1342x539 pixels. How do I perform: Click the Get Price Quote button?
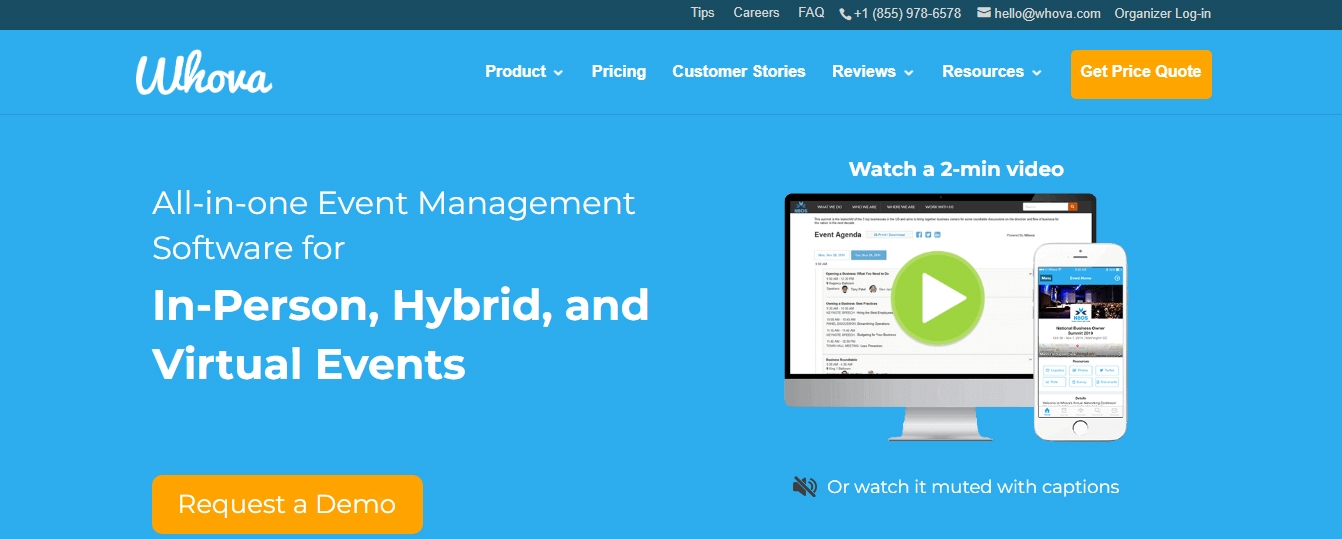[x=1140, y=73]
